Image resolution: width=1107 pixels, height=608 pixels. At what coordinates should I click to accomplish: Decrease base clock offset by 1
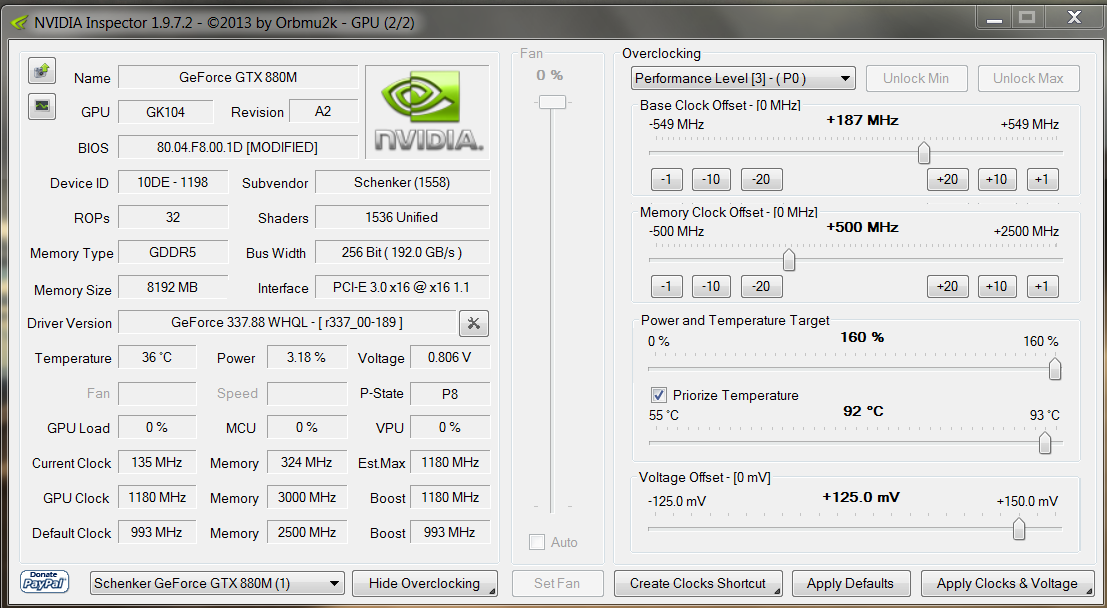(x=666, y=179)
